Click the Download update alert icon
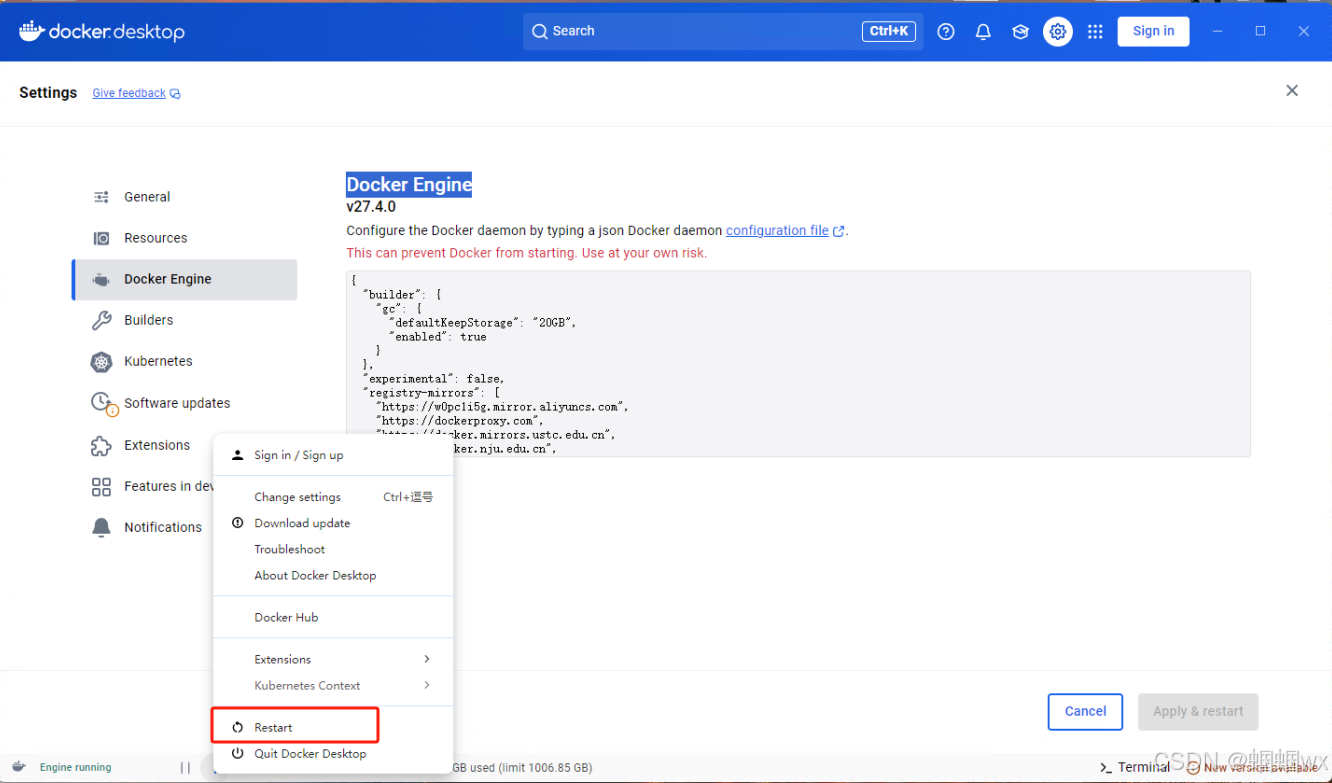Screen dimensions: 1332x783 (x=238, y=523)
